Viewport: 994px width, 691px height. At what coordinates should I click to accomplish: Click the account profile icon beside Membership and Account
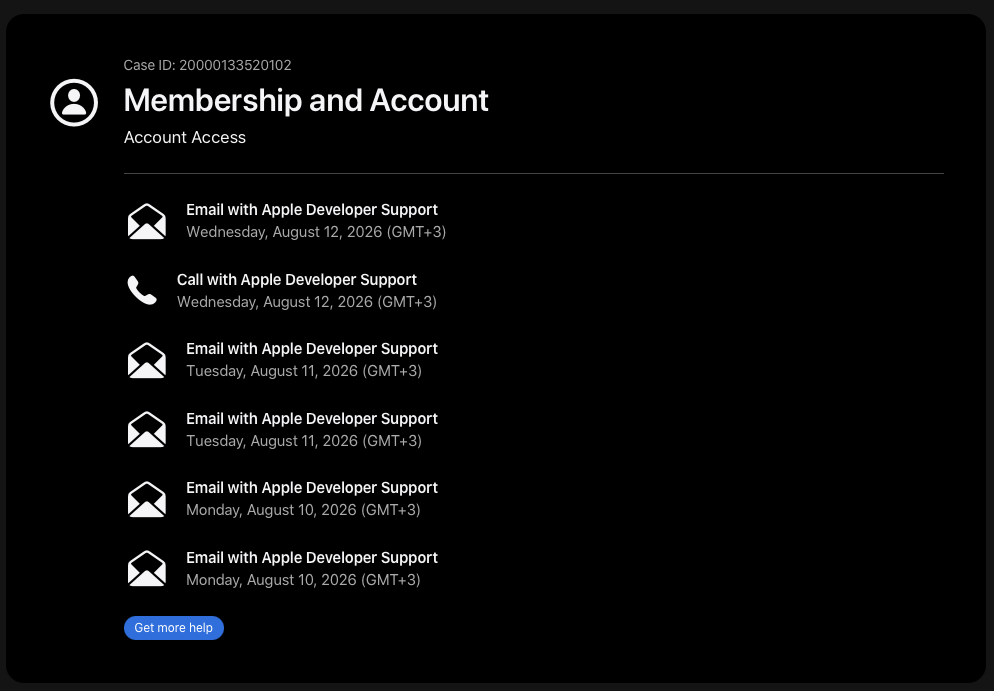(74, 103)
